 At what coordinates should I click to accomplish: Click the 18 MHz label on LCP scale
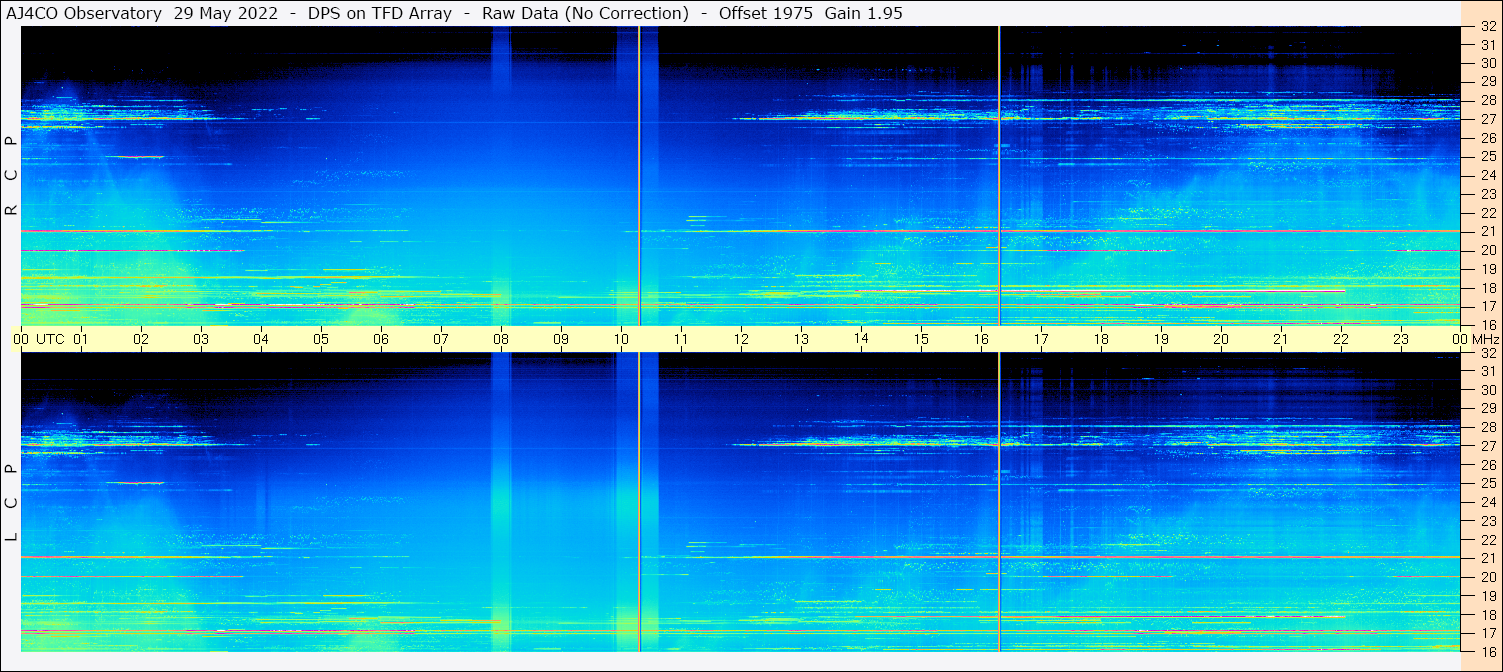[x=1487, y=614]
